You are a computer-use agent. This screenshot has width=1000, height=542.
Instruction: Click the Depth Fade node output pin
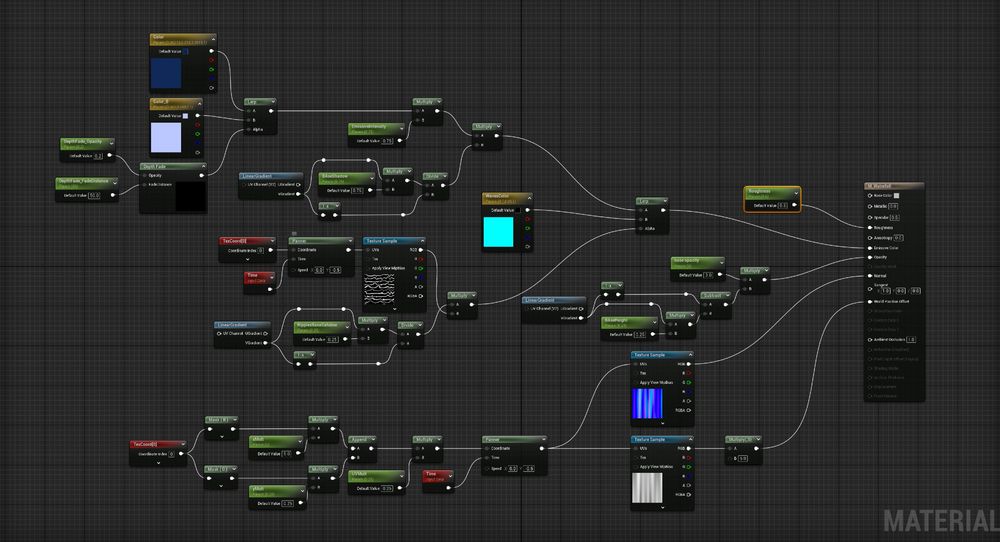[202, 175]
